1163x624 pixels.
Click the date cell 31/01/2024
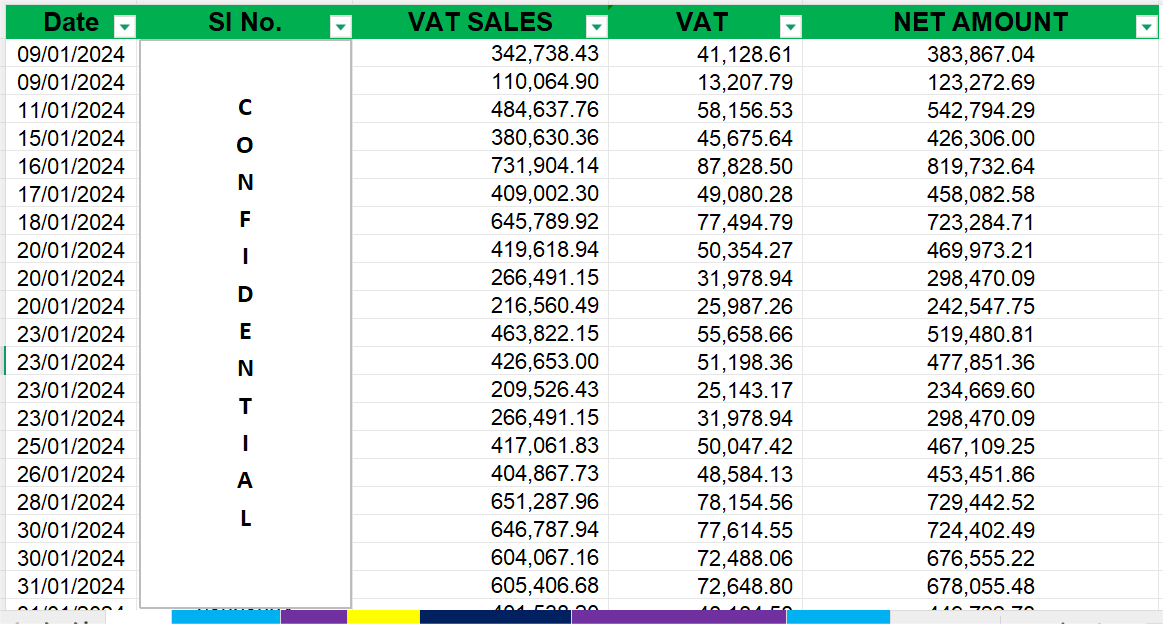click(71, 586)
